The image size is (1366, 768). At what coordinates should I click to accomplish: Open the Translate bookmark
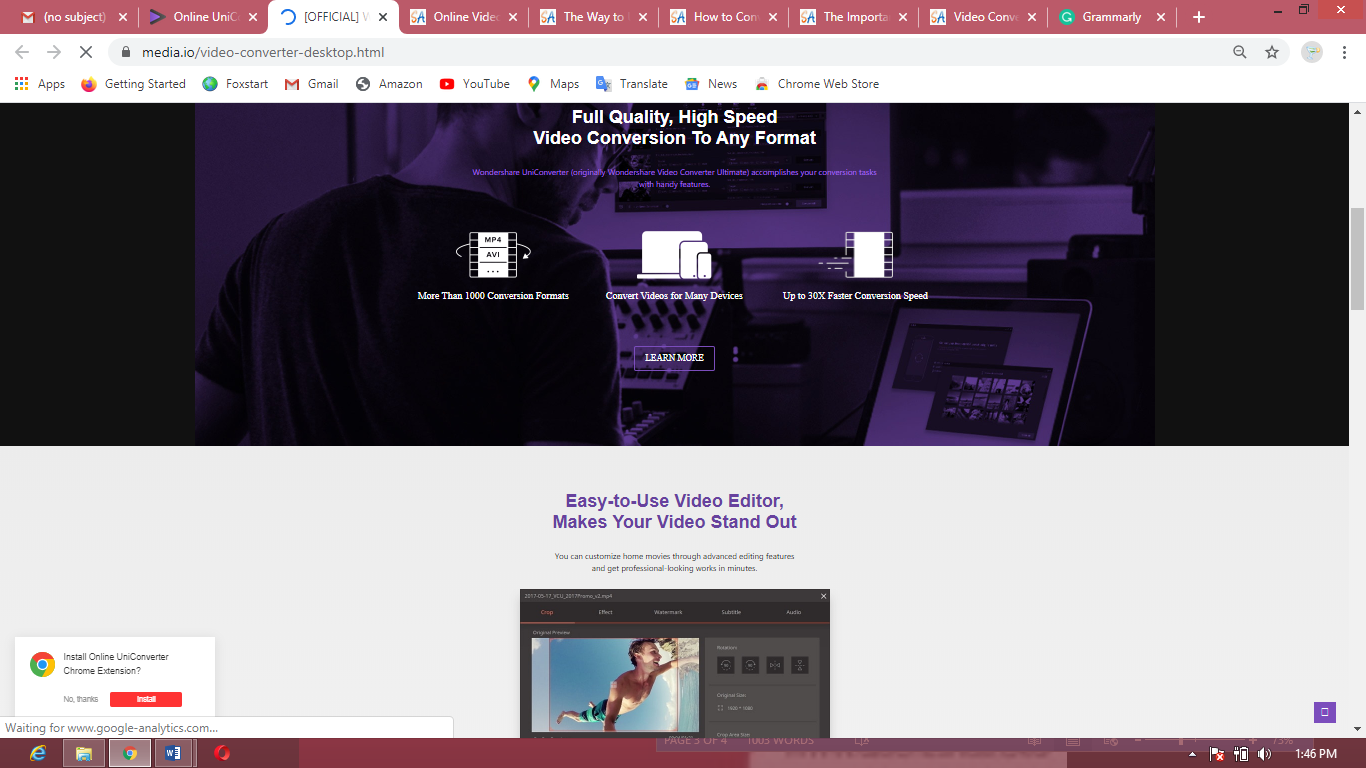(x=632, y=84)
